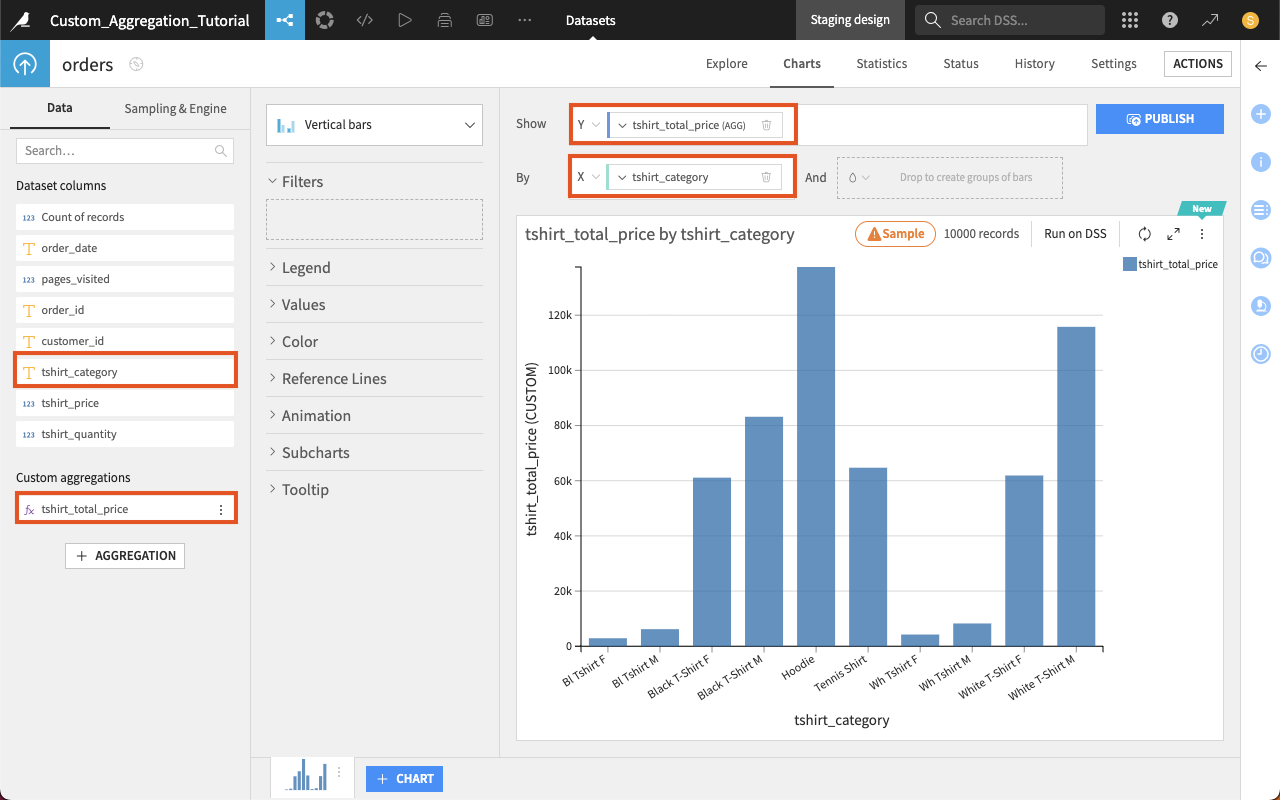Open the timeline clock icon in right sidebar
This screenshot has width=1280, height=800.
point(1261,354)
